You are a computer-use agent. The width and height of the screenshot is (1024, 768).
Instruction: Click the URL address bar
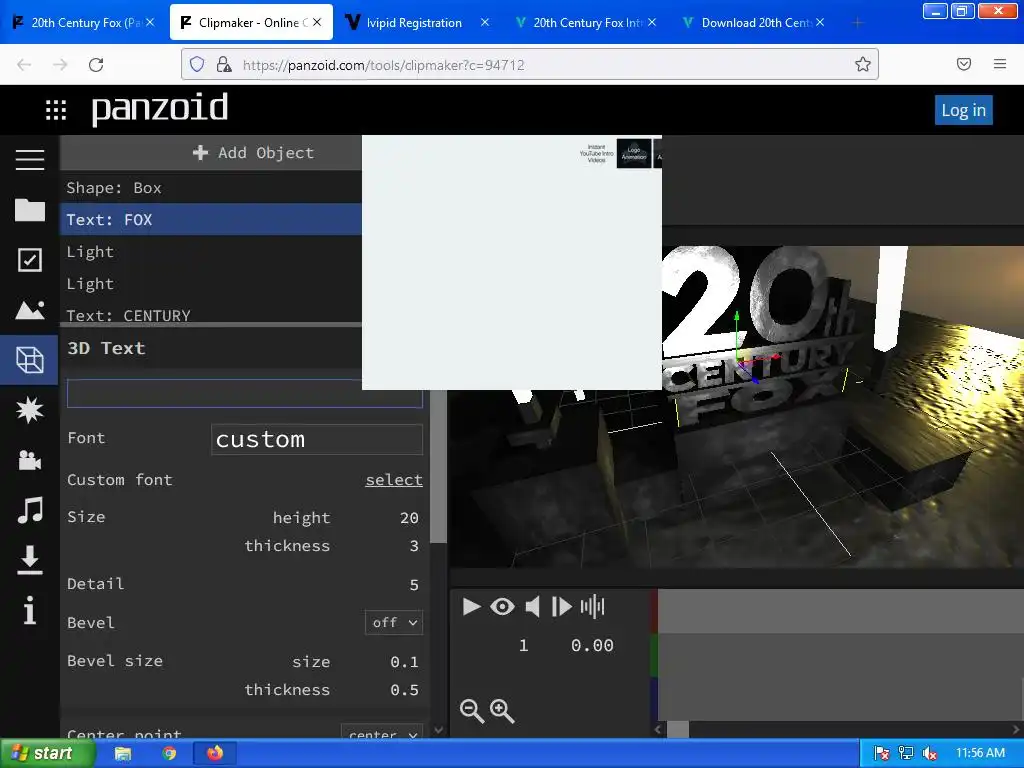530,64
